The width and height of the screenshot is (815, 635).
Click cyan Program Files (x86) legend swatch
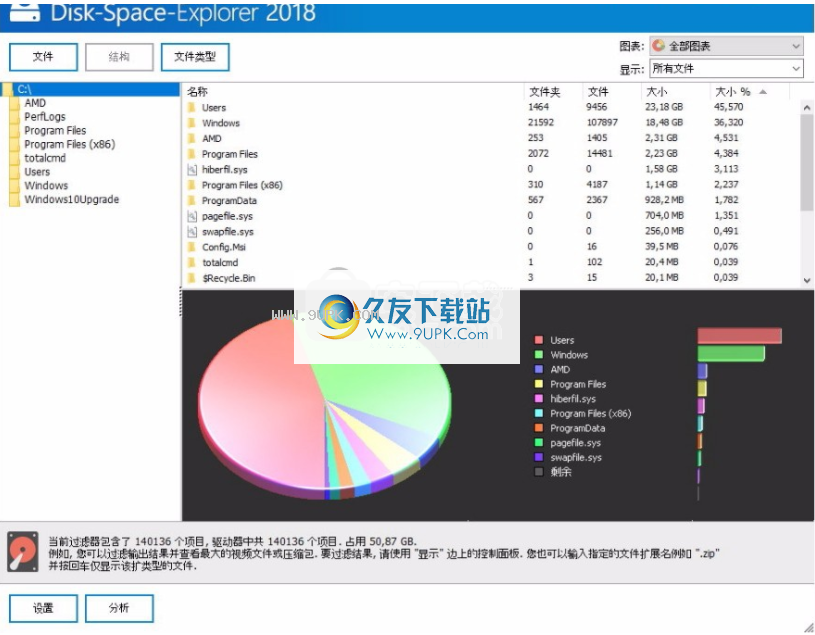538,414
